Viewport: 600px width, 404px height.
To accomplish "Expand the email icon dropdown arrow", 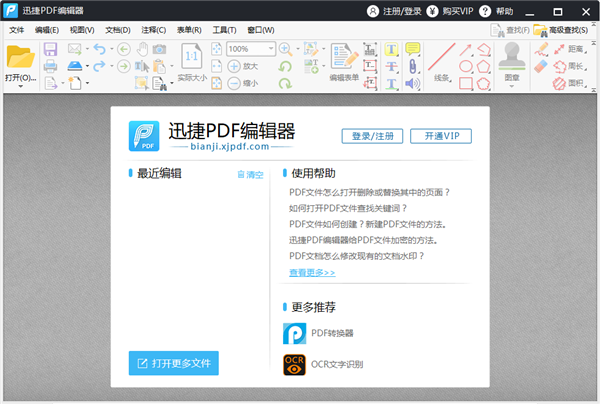I will [x=87, y=49].
